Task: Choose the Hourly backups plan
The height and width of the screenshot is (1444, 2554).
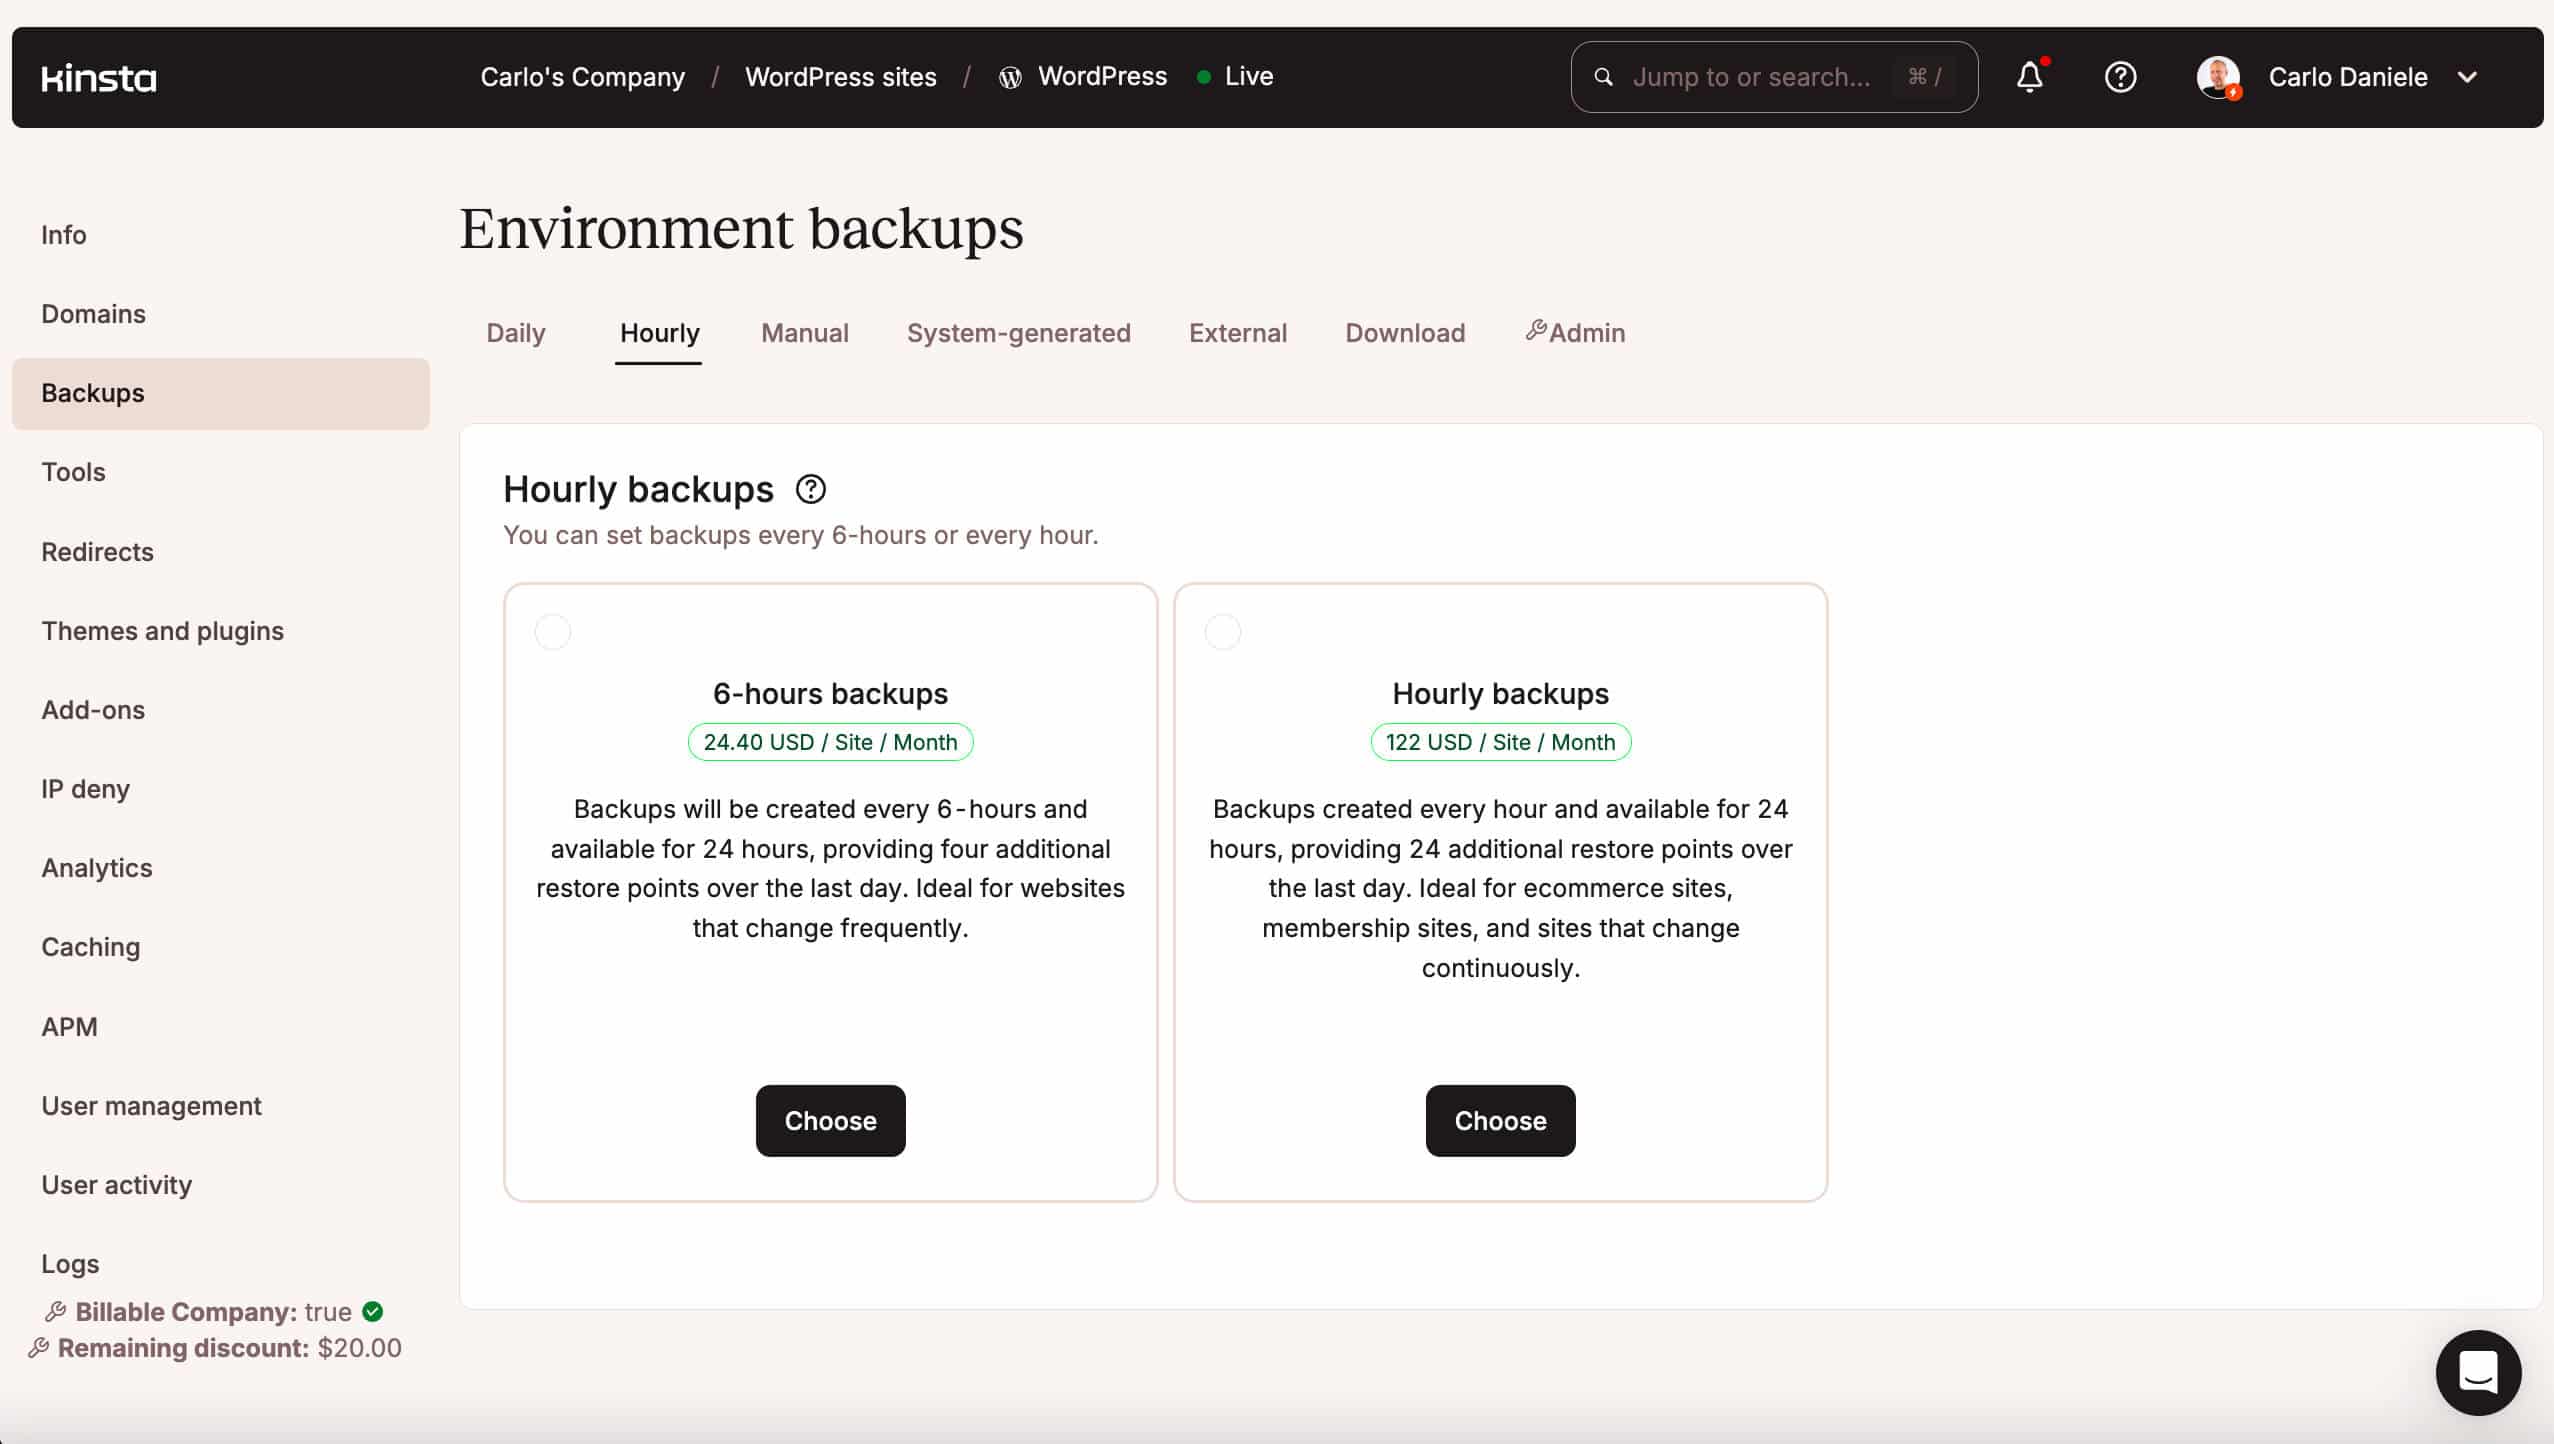Action: click(x=1499, y=1120)
